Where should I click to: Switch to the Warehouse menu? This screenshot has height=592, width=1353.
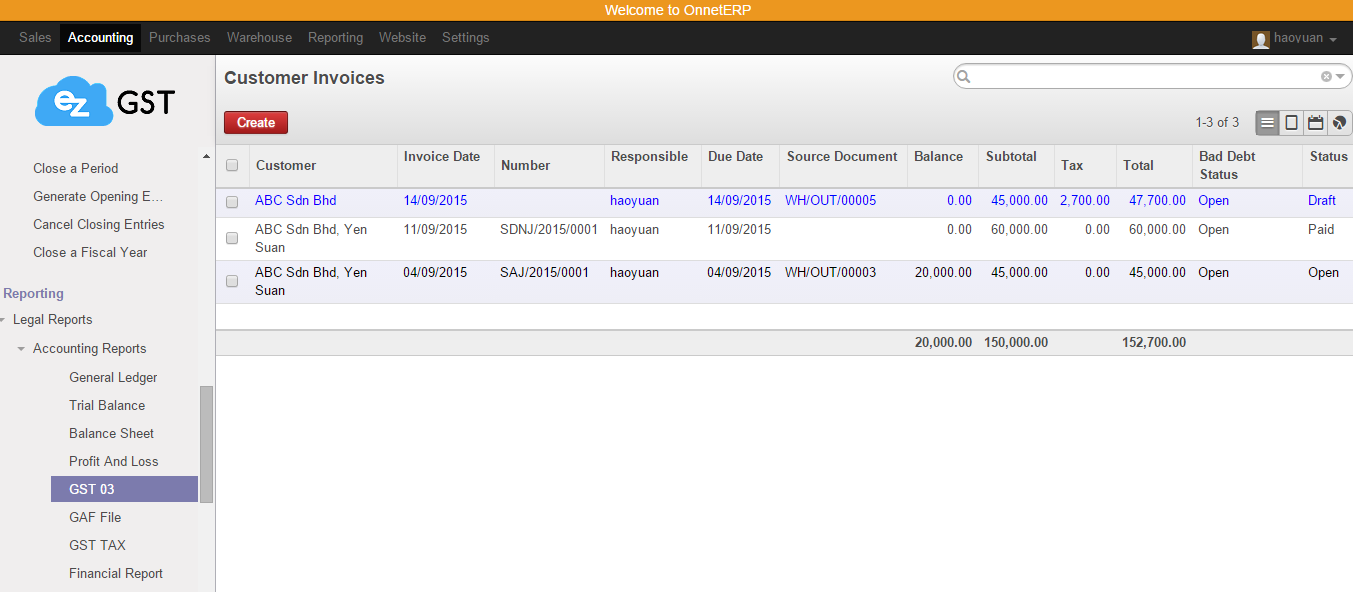click(x=259, y=37)
